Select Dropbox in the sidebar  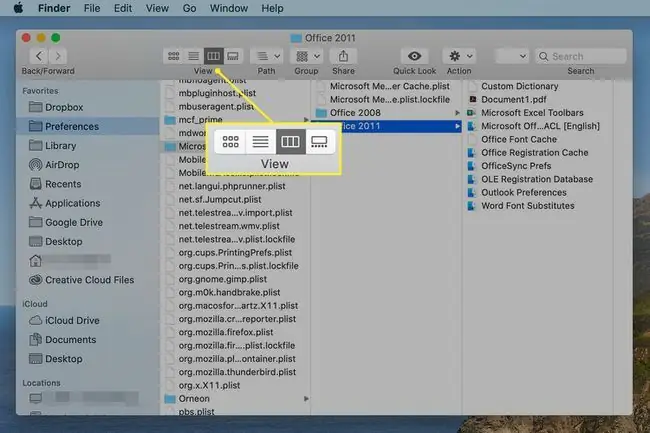(x=88, y=107)
